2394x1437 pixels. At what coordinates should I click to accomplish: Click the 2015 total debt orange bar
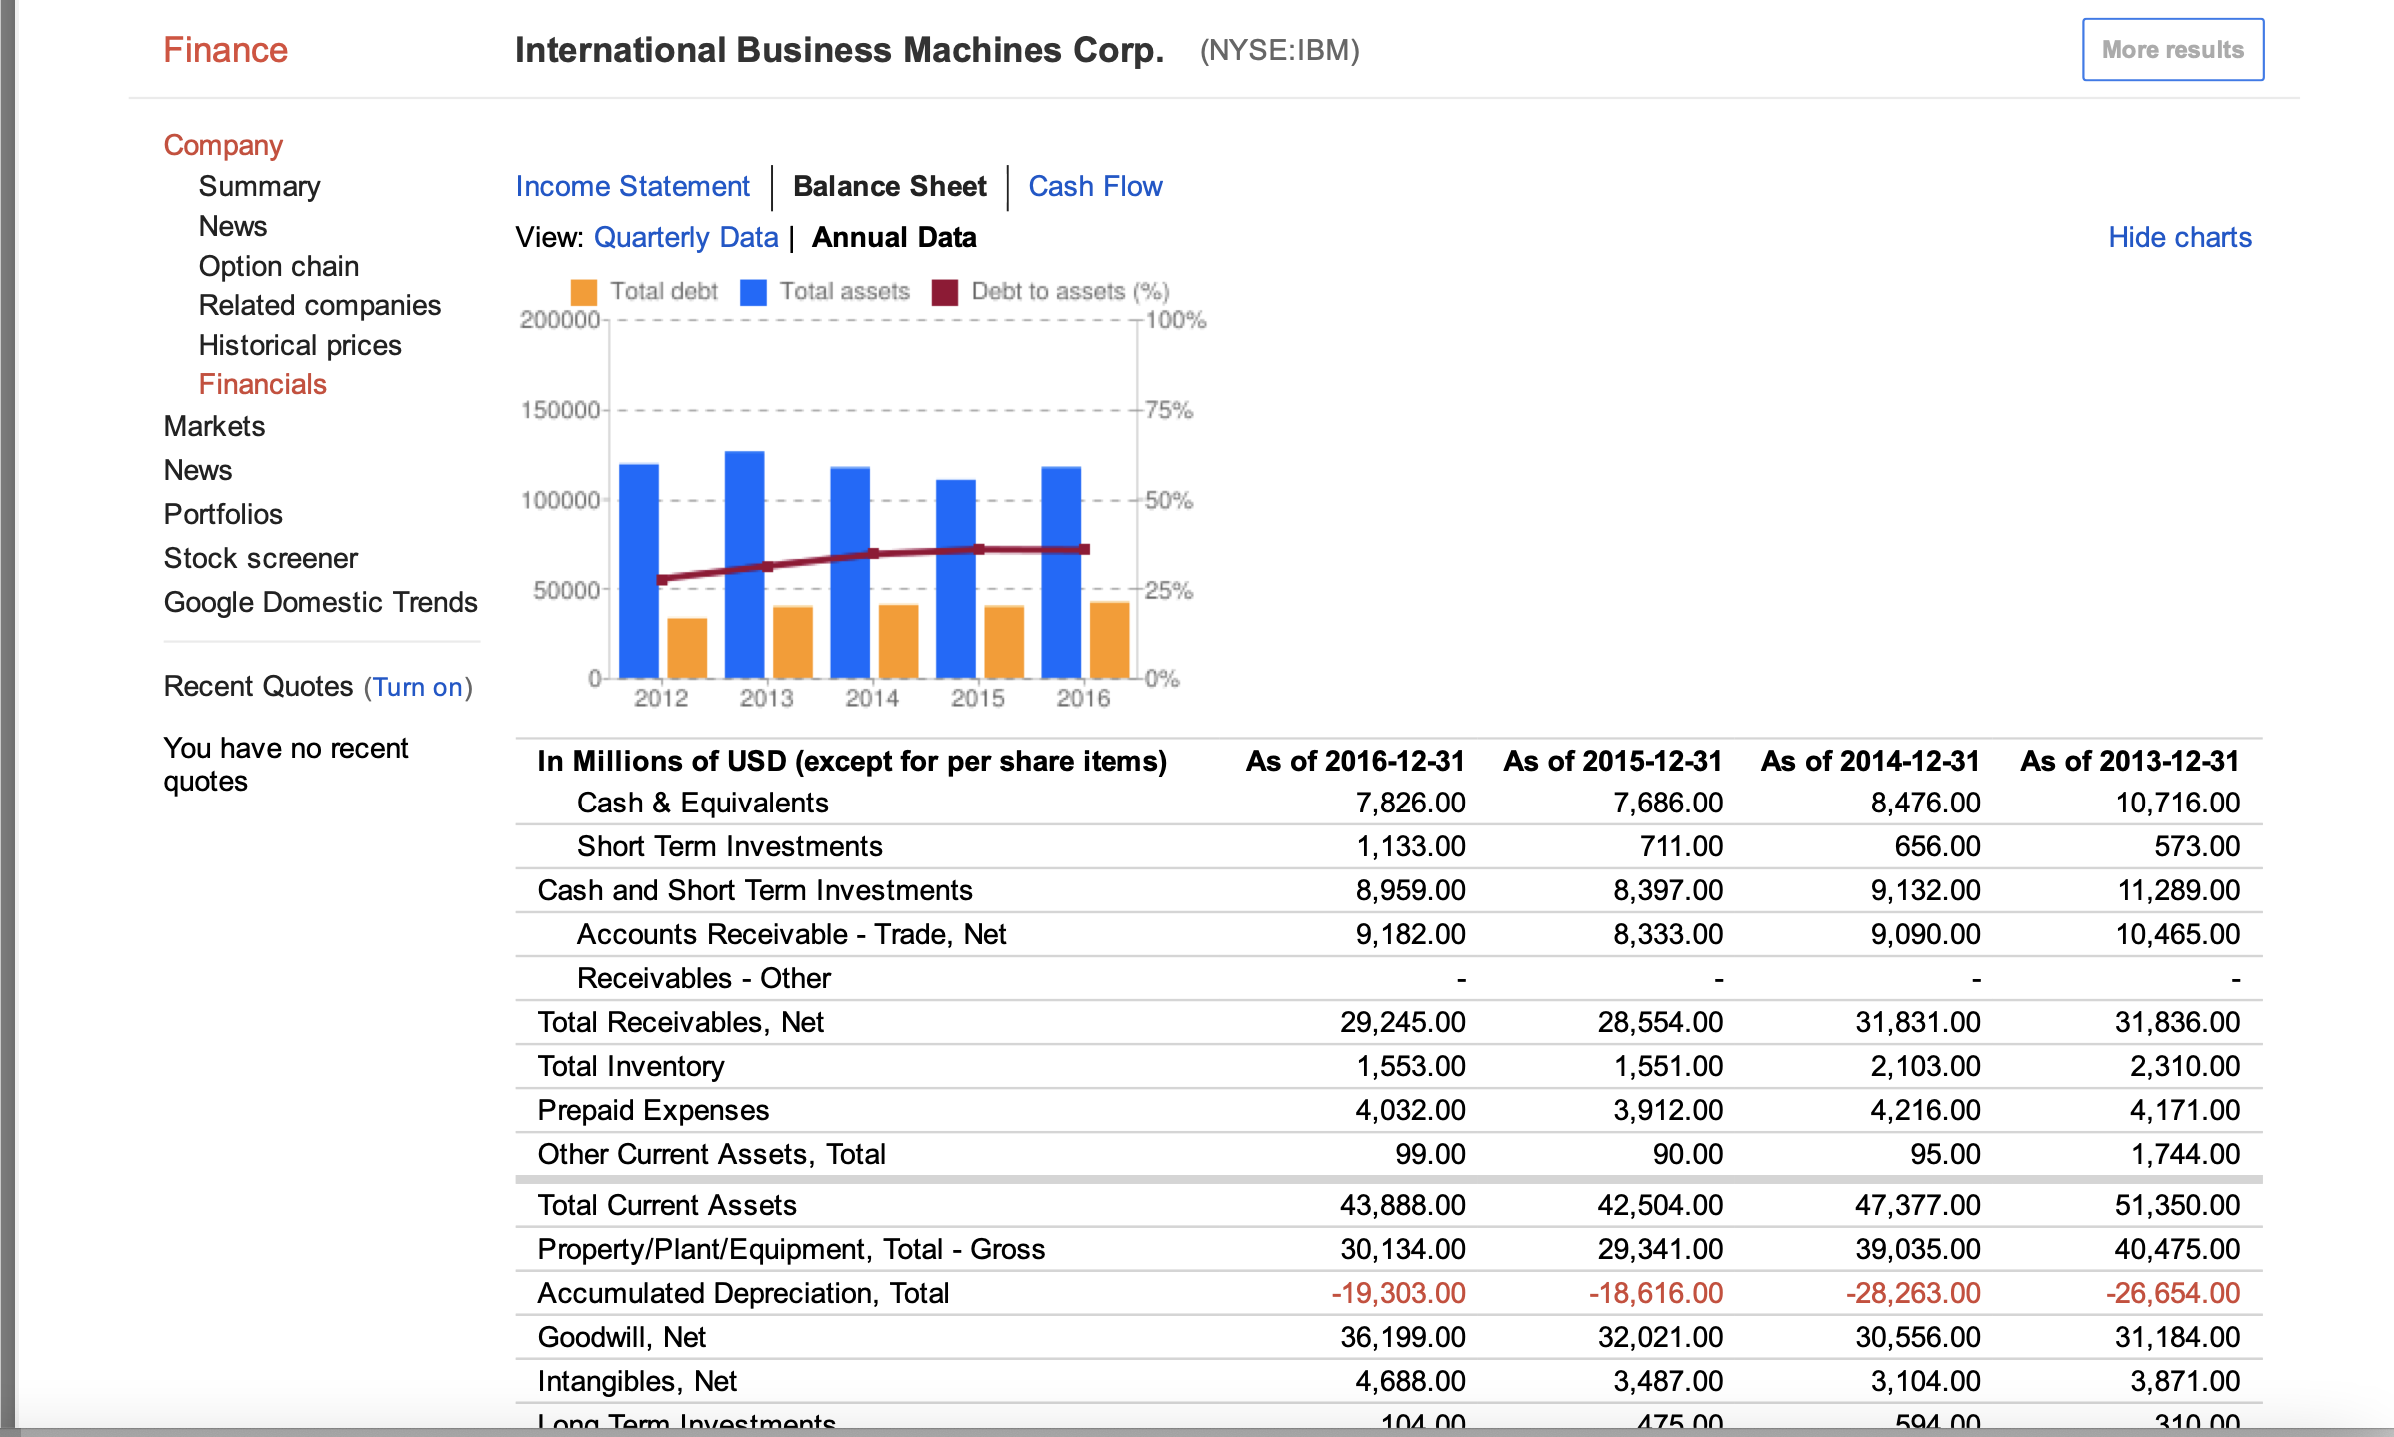[x=1004, y=642]
